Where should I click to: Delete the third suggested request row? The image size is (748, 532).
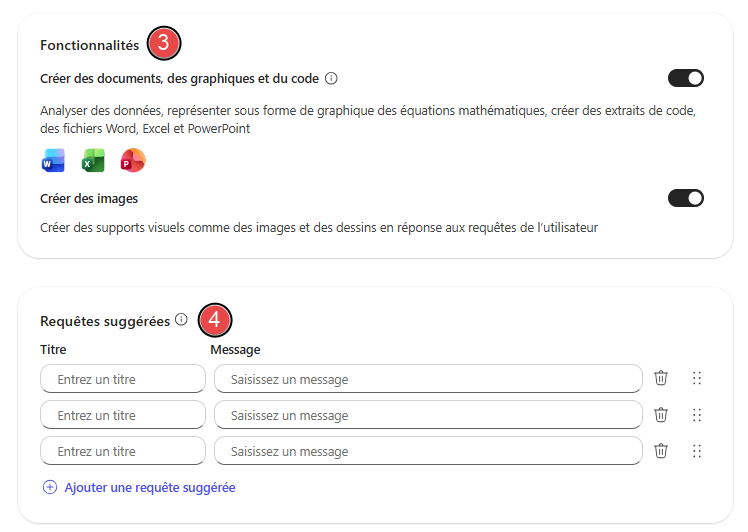(661, 450)
